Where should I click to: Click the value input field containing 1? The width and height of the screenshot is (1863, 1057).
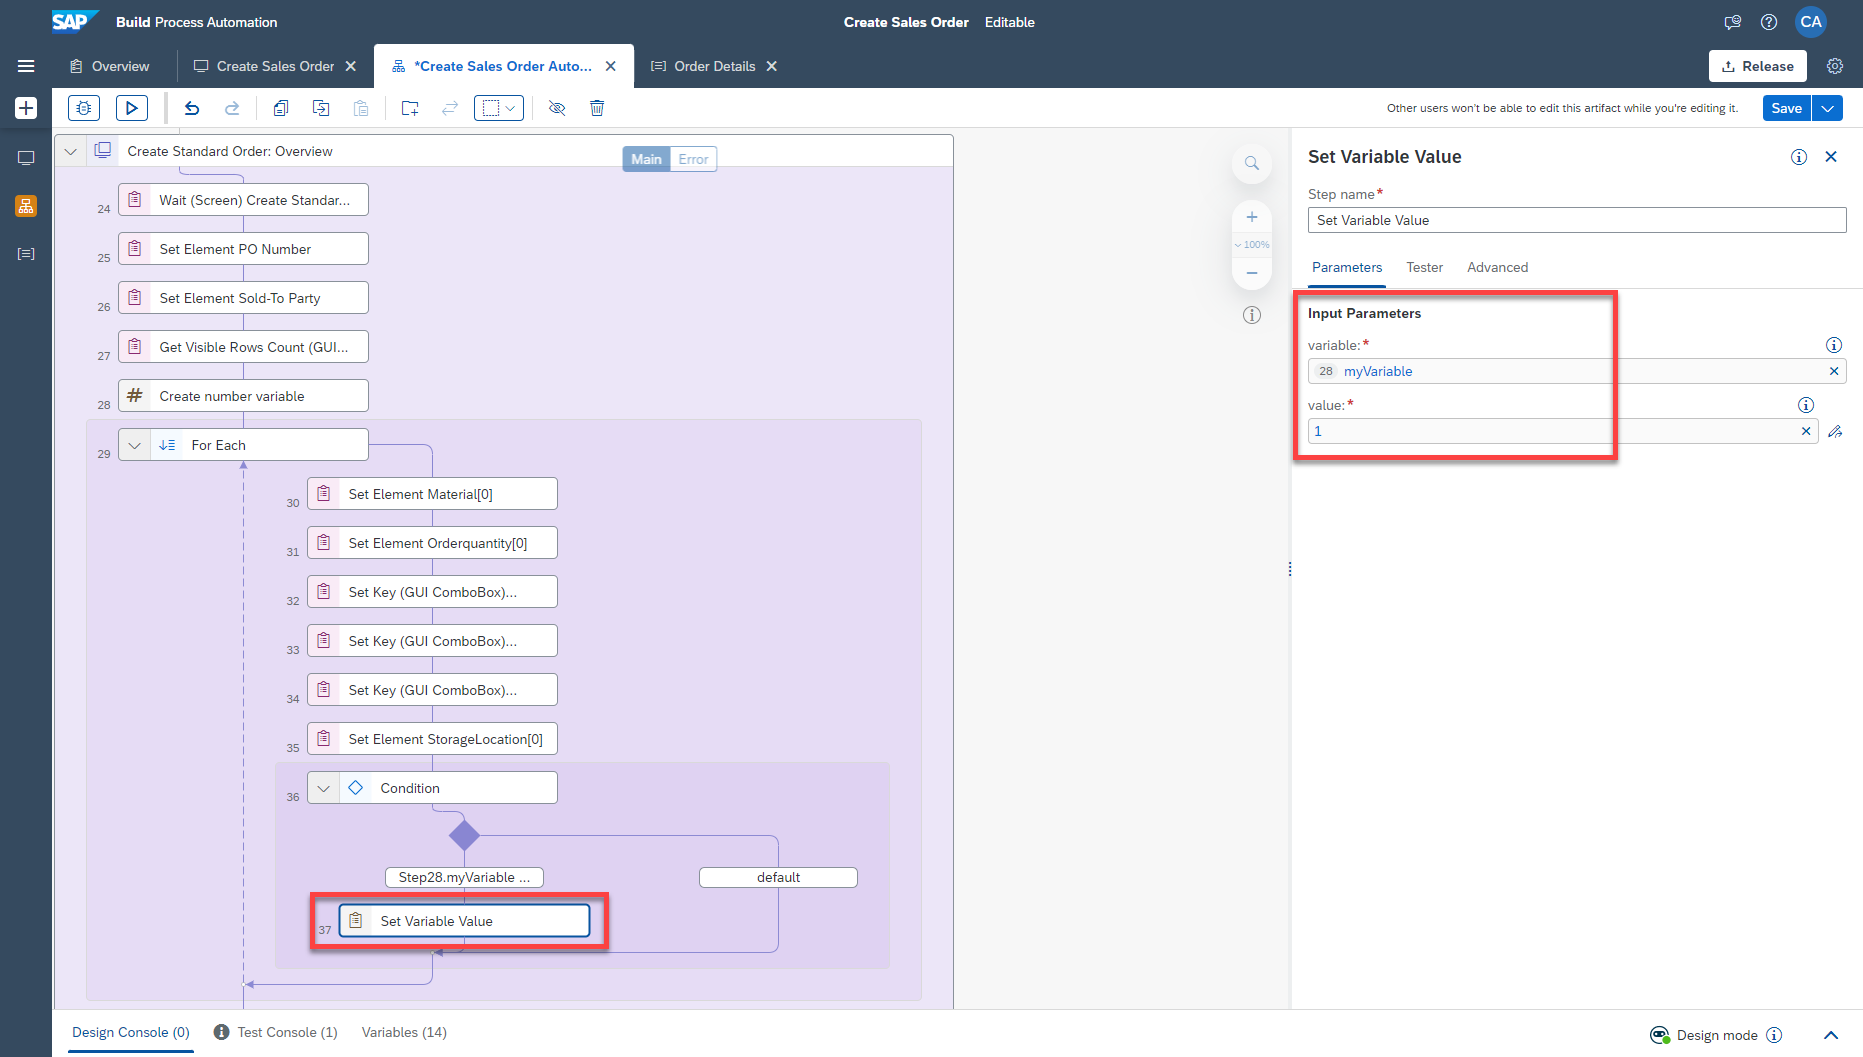pos(1563,431)
